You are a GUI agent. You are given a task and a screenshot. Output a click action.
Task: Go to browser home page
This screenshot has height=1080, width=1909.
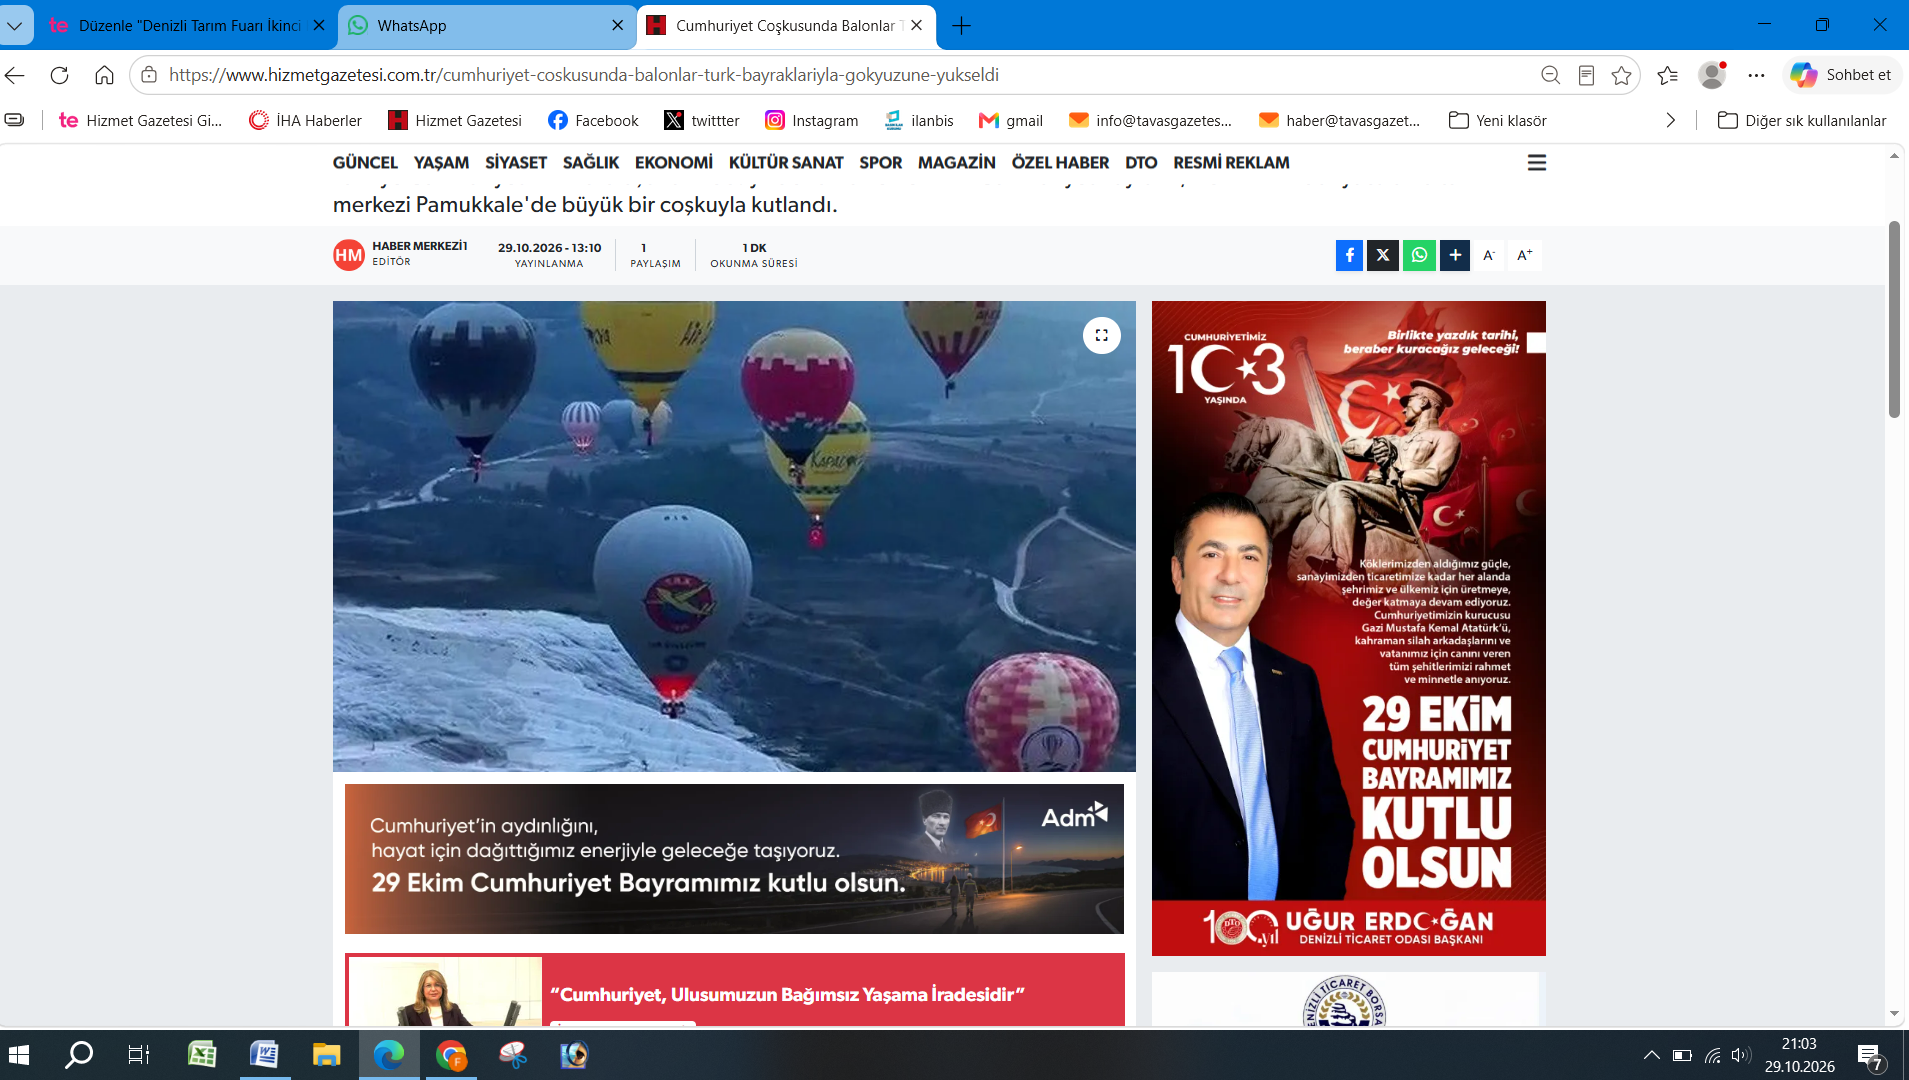click(x=104, y=75)
